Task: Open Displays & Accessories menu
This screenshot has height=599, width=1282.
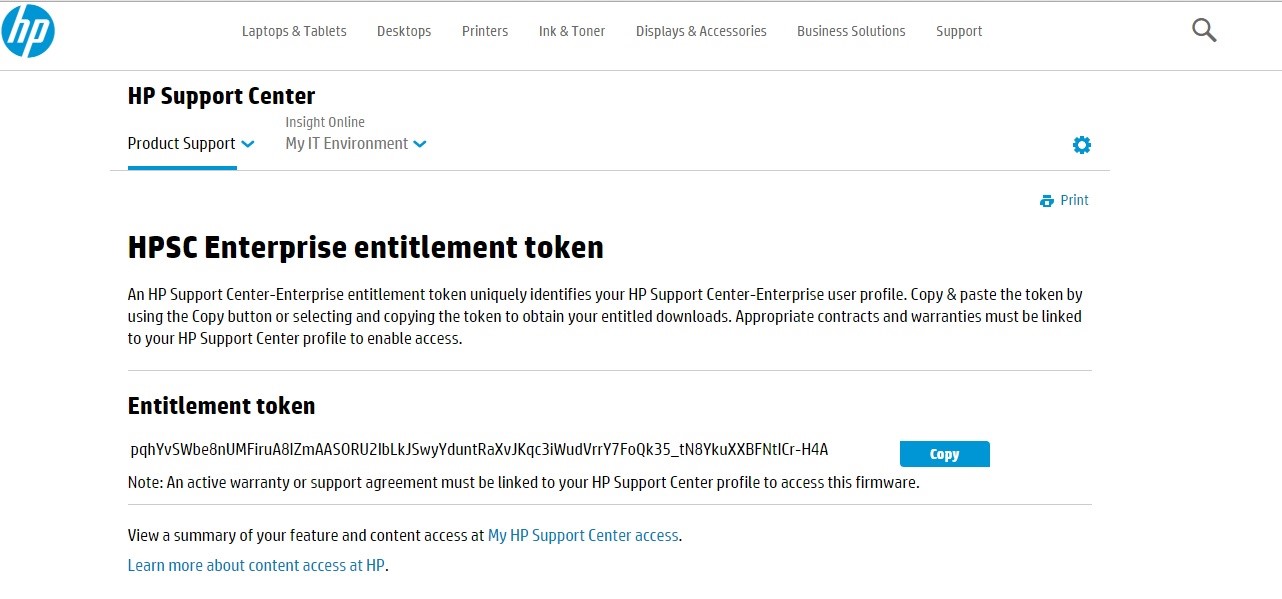Action: 701,31
